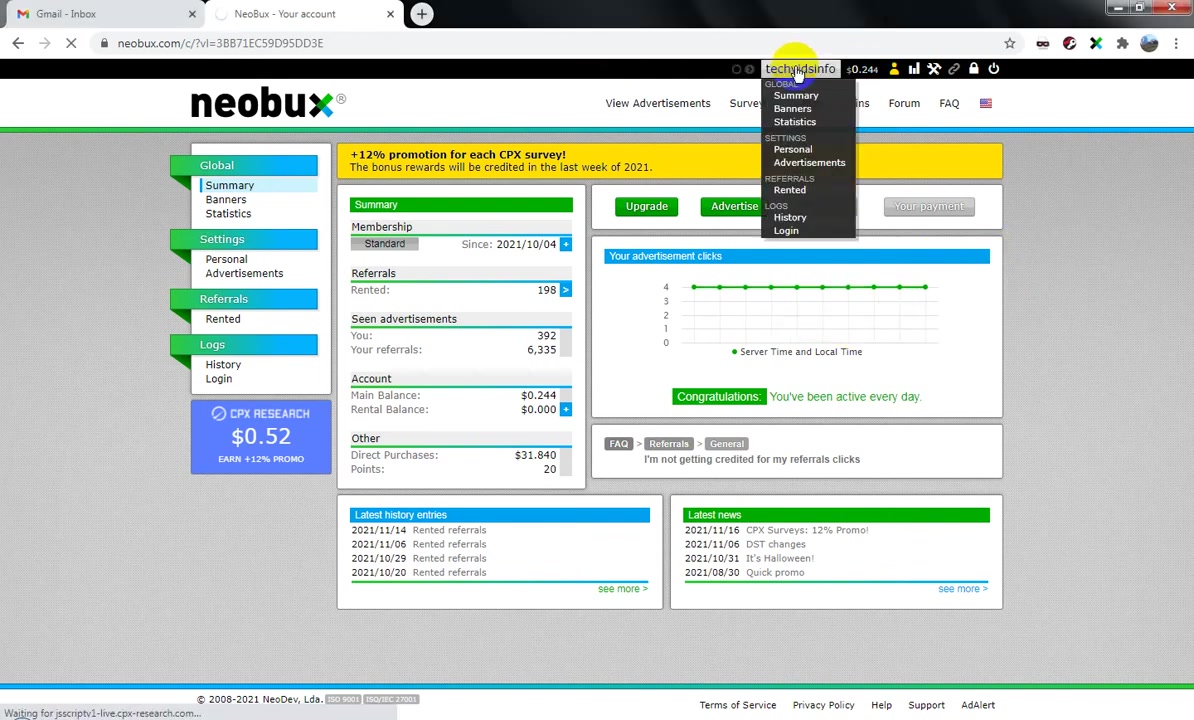
Task: Click the browser address bar URL
Action: coord(220,43)
